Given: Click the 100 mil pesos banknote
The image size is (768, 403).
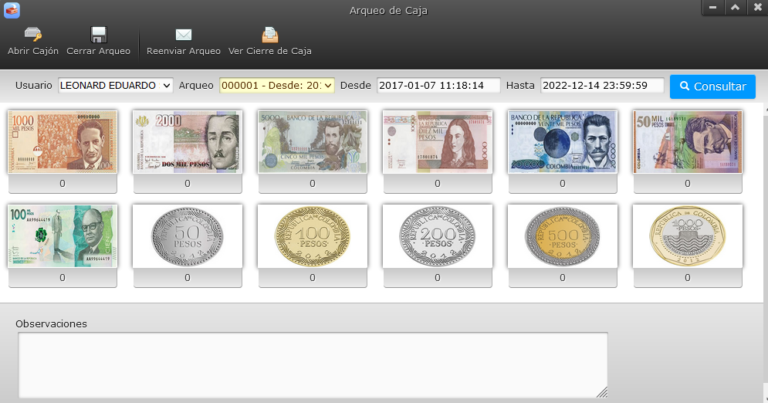Looking at the screenshot, I should click(62, 236).
